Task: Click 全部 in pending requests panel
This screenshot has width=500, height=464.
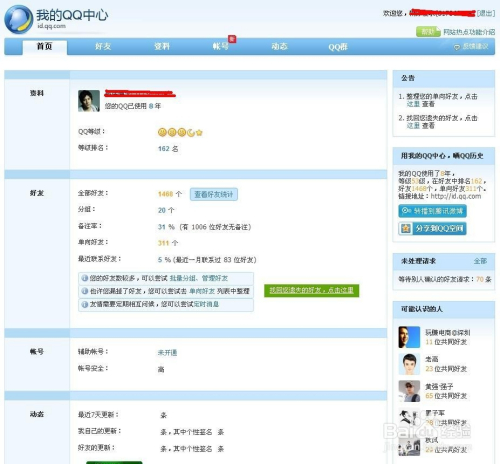Action: [480, 261]
